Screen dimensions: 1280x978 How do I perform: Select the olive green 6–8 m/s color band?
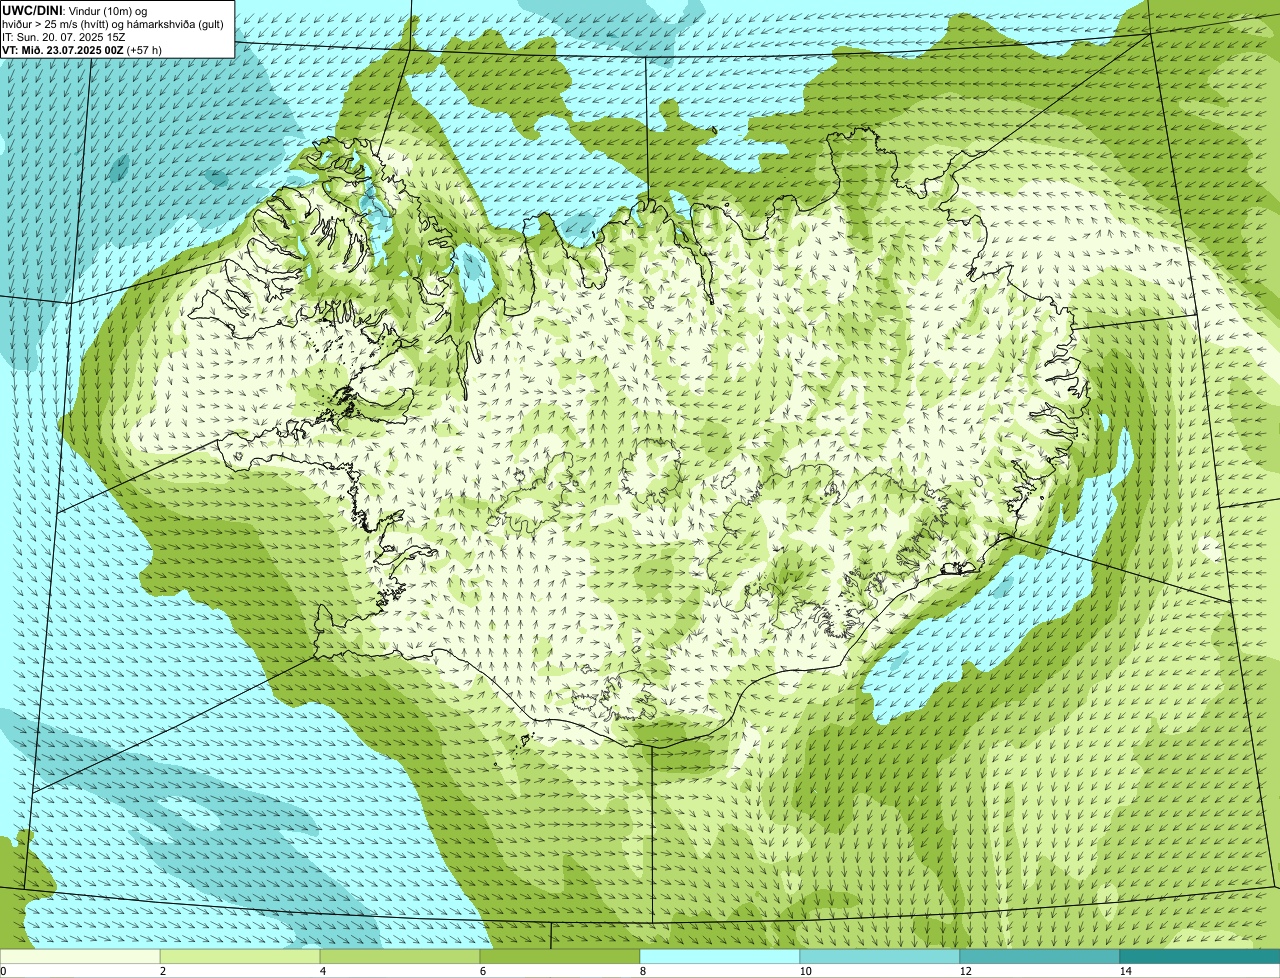point(560,956)
